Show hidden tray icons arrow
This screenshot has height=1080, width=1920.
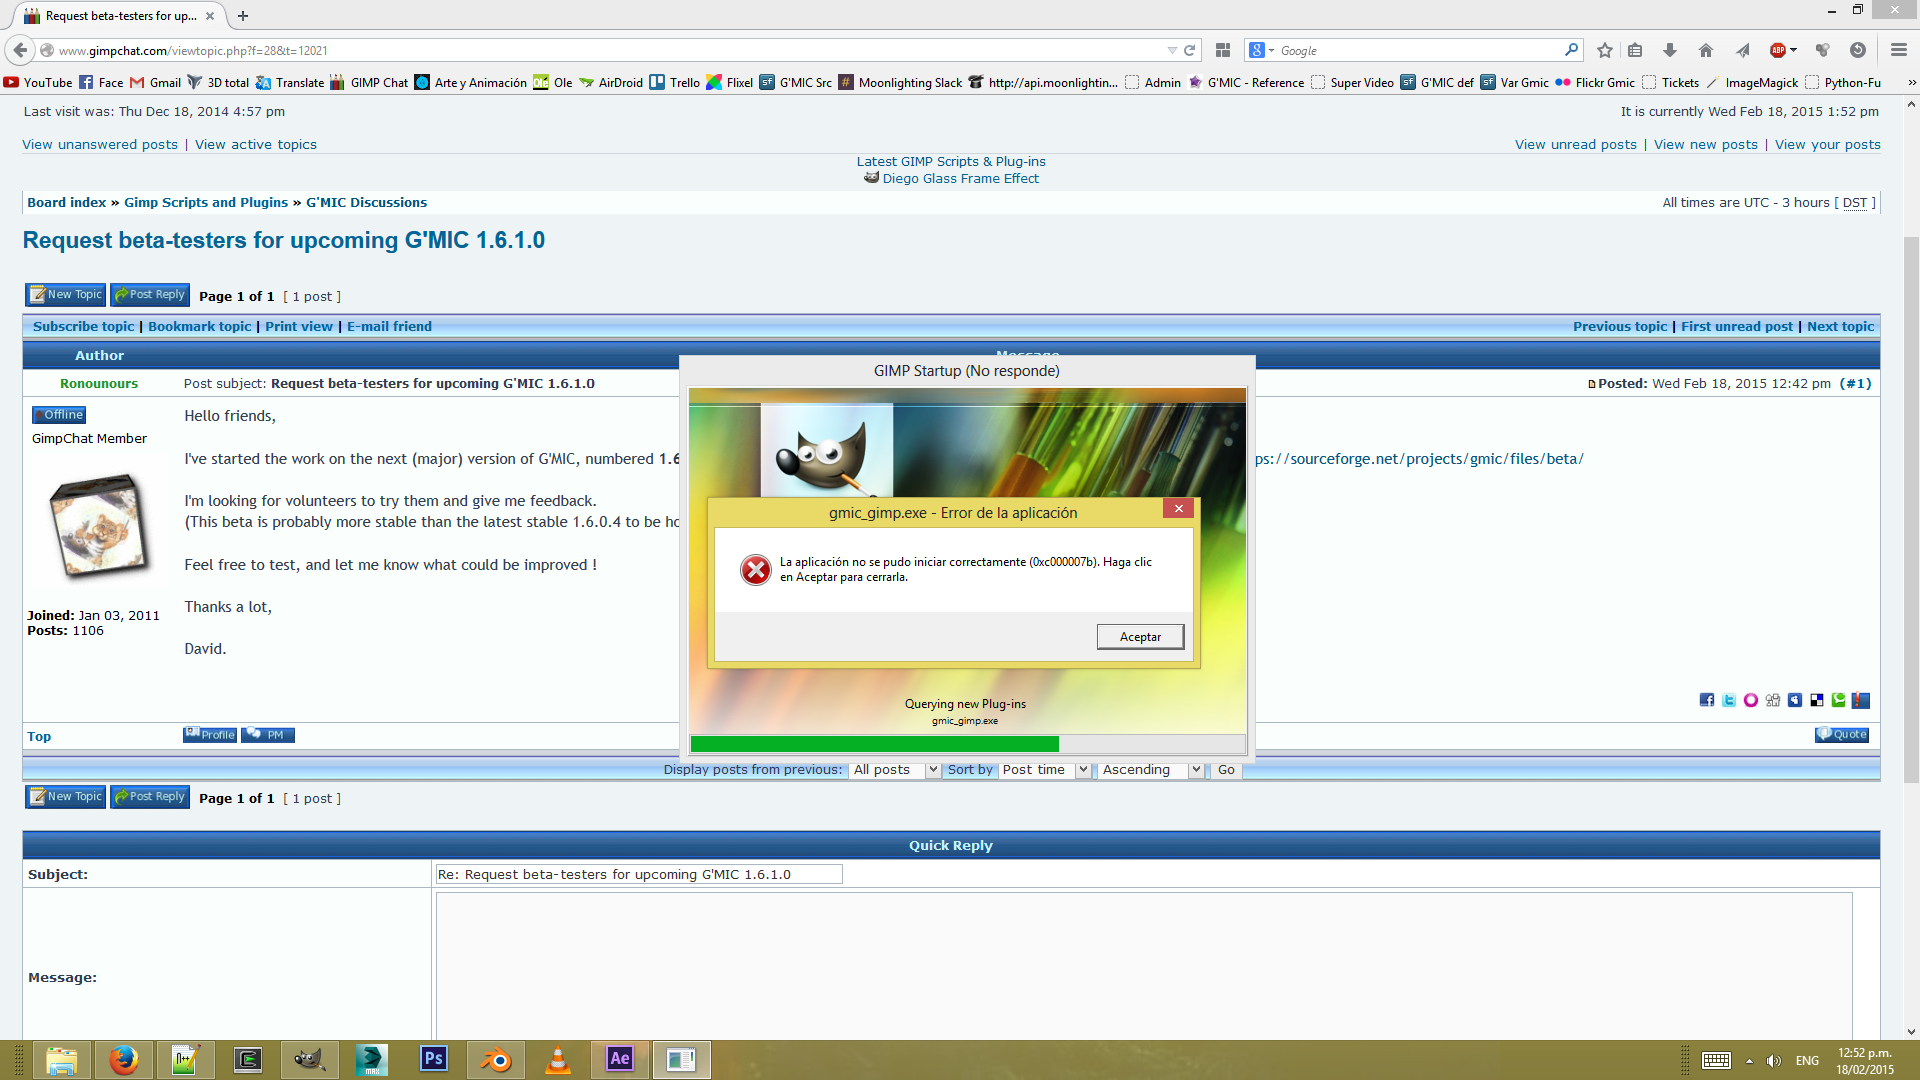1749,1061
